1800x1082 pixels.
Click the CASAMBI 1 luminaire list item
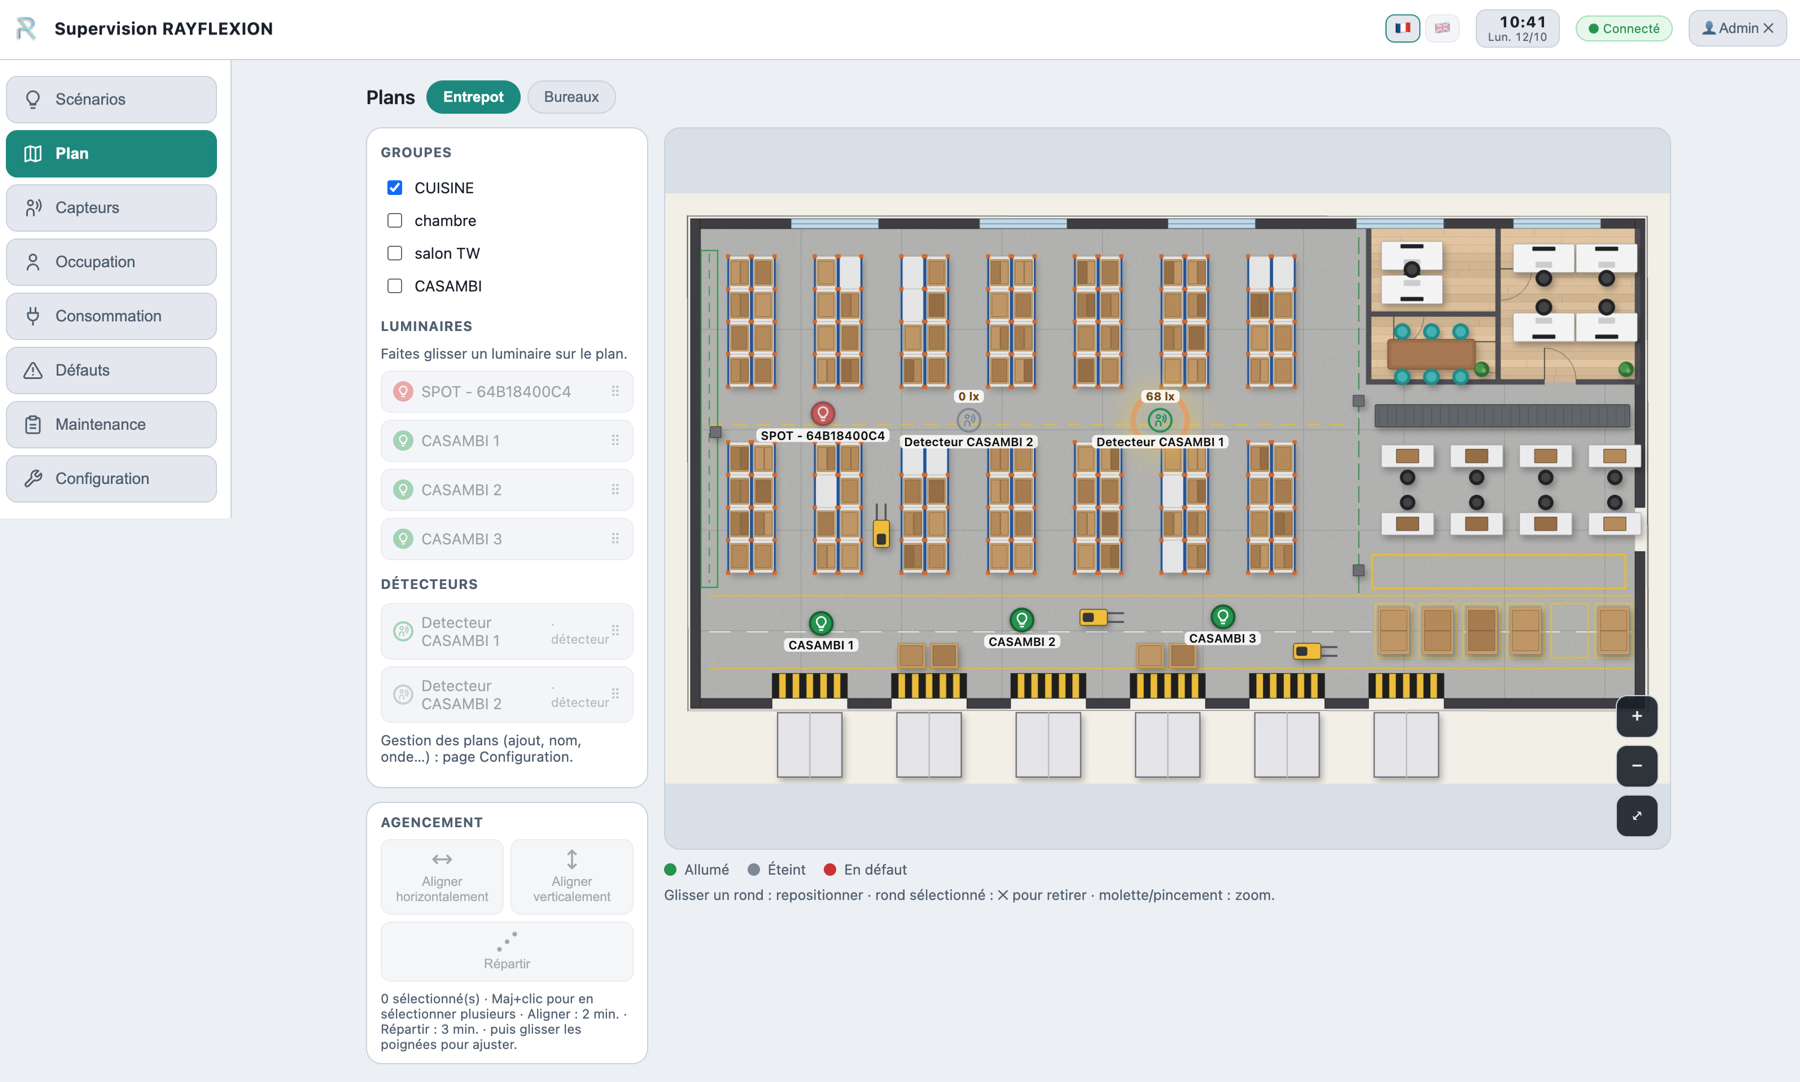[507, 441]
